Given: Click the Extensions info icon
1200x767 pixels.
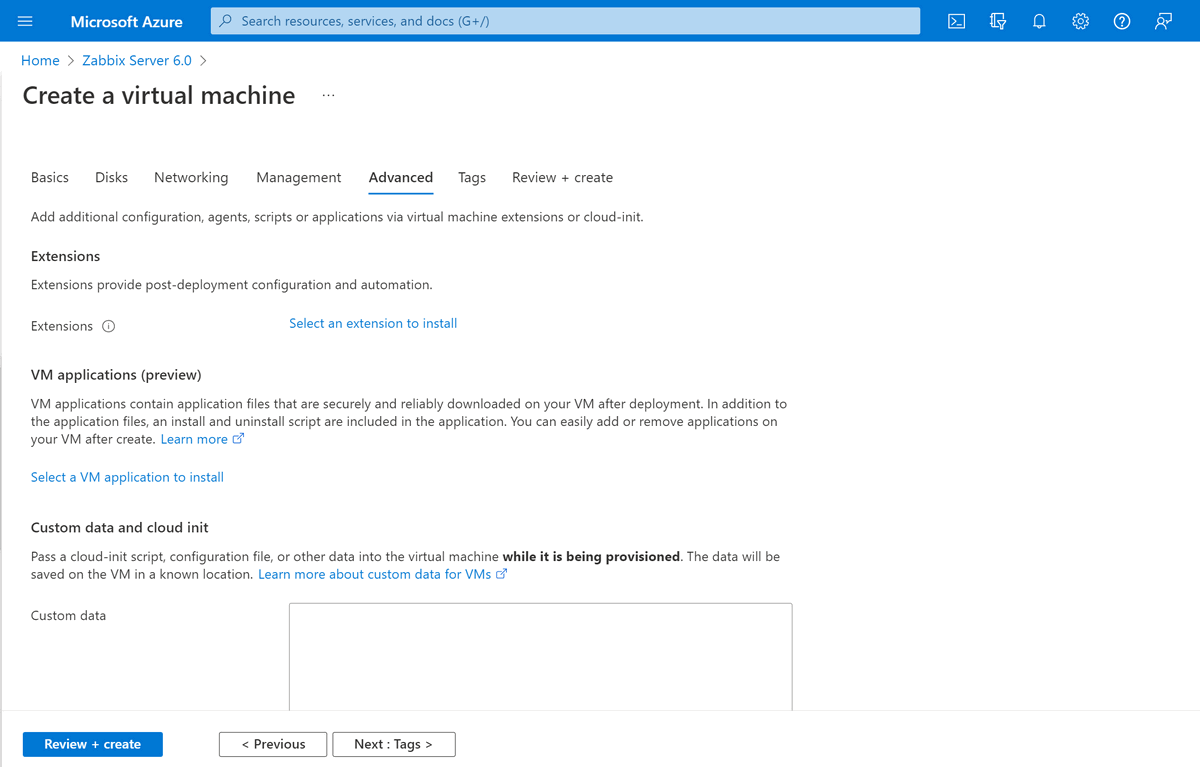Looking at the screenshot, I should pos(109,326).
